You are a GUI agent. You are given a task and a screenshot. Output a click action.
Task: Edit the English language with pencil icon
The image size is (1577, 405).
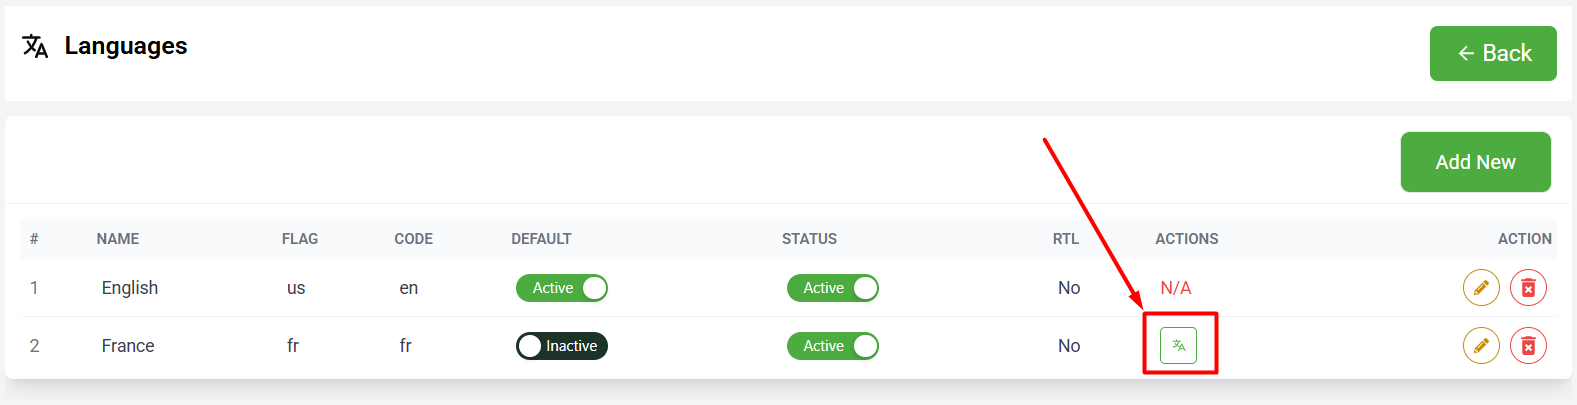tap(1481, 288)
